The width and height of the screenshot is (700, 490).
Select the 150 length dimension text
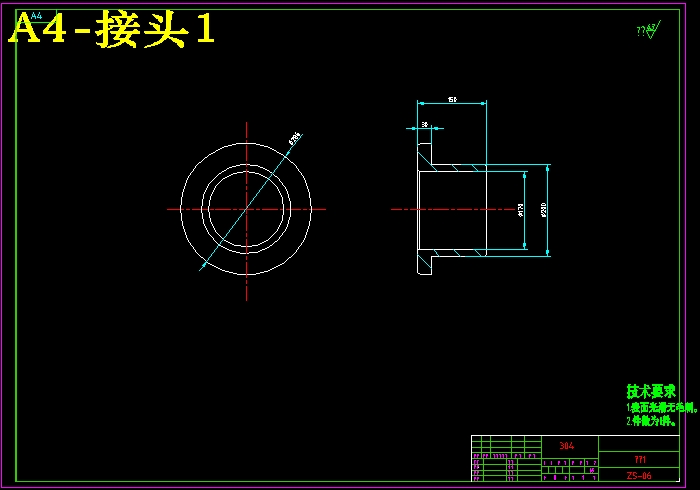[x=452, y=99]
